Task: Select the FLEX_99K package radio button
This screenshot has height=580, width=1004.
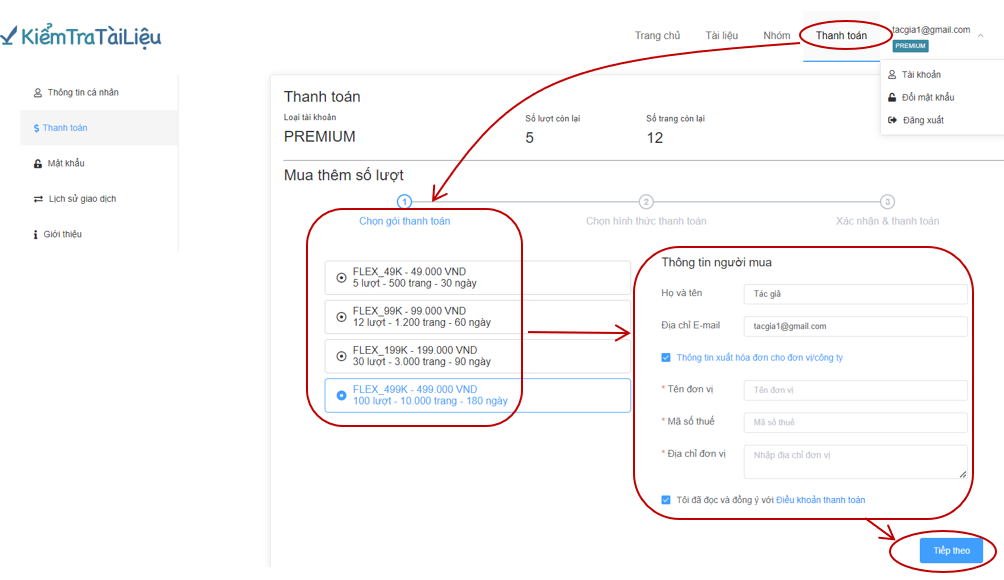Action: click(x=341, y=317)
